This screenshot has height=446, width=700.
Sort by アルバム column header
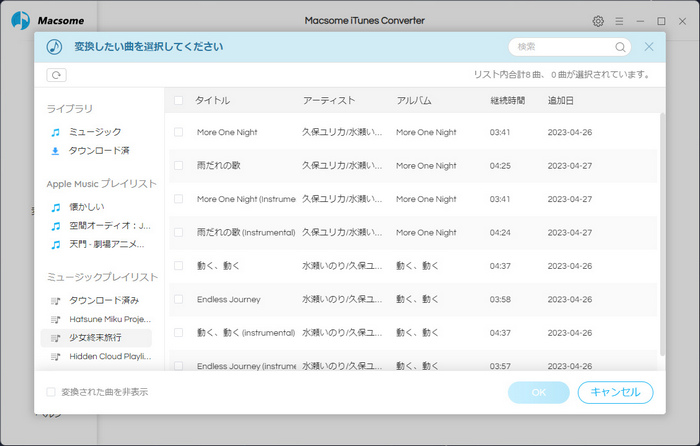414,100
